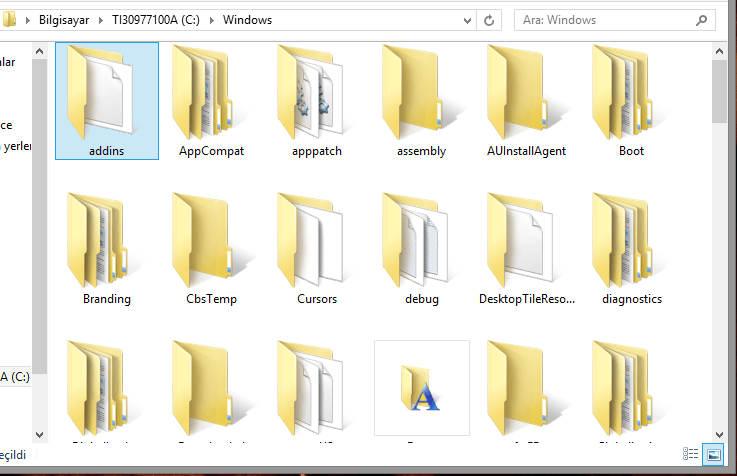
Task: Click the addins folder name
Action: pos(107,151)
